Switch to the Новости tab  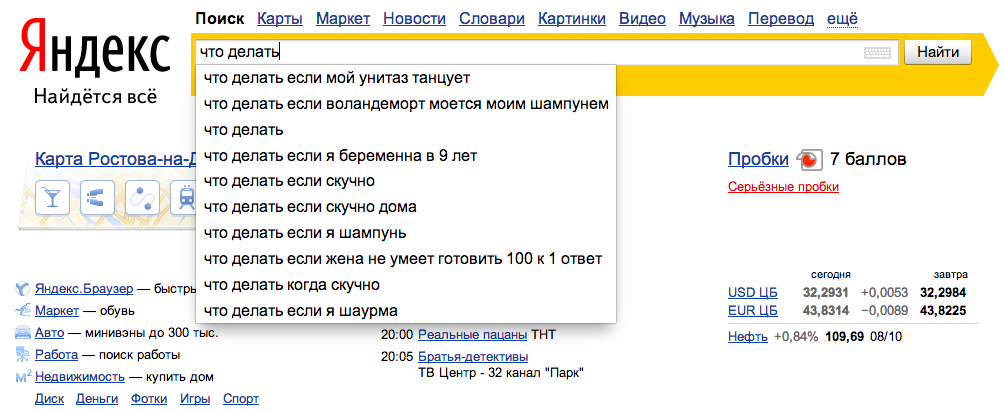414,19
